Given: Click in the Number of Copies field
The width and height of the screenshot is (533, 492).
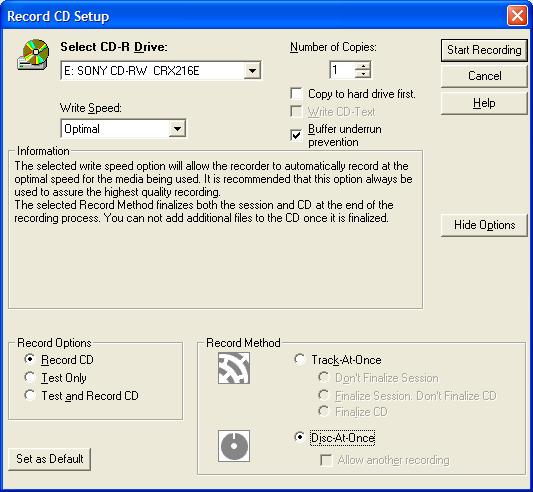Looking at the screenshot, I should (343, 70).
